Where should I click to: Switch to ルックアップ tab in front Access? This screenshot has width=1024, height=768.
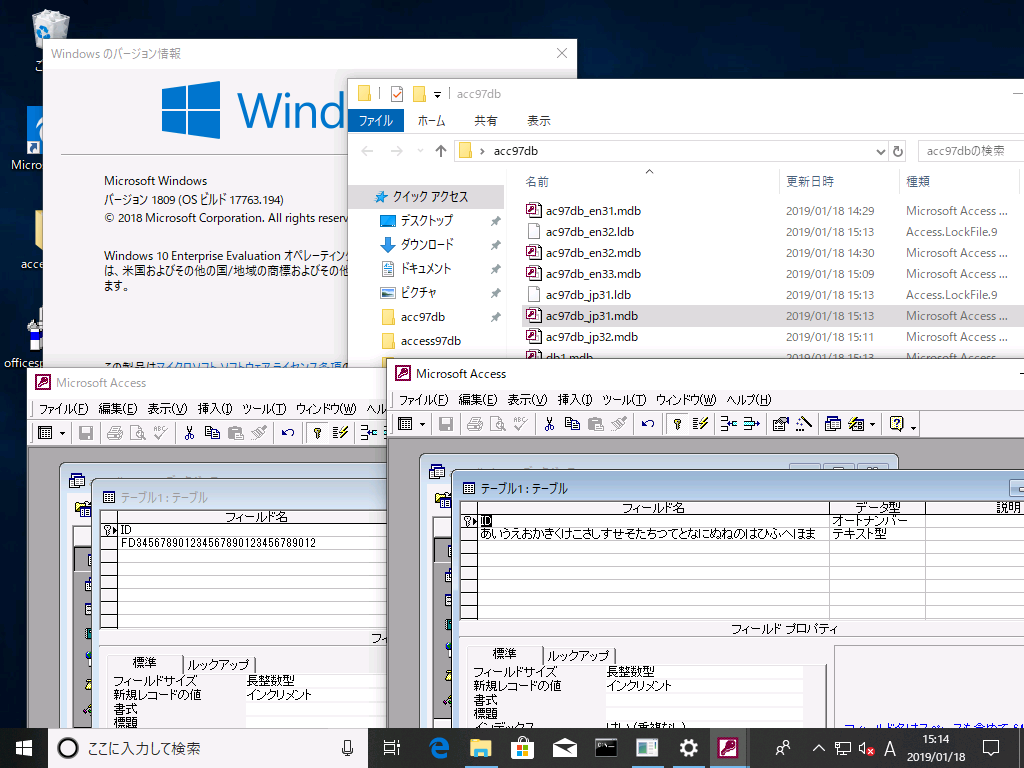coord(578,655)
